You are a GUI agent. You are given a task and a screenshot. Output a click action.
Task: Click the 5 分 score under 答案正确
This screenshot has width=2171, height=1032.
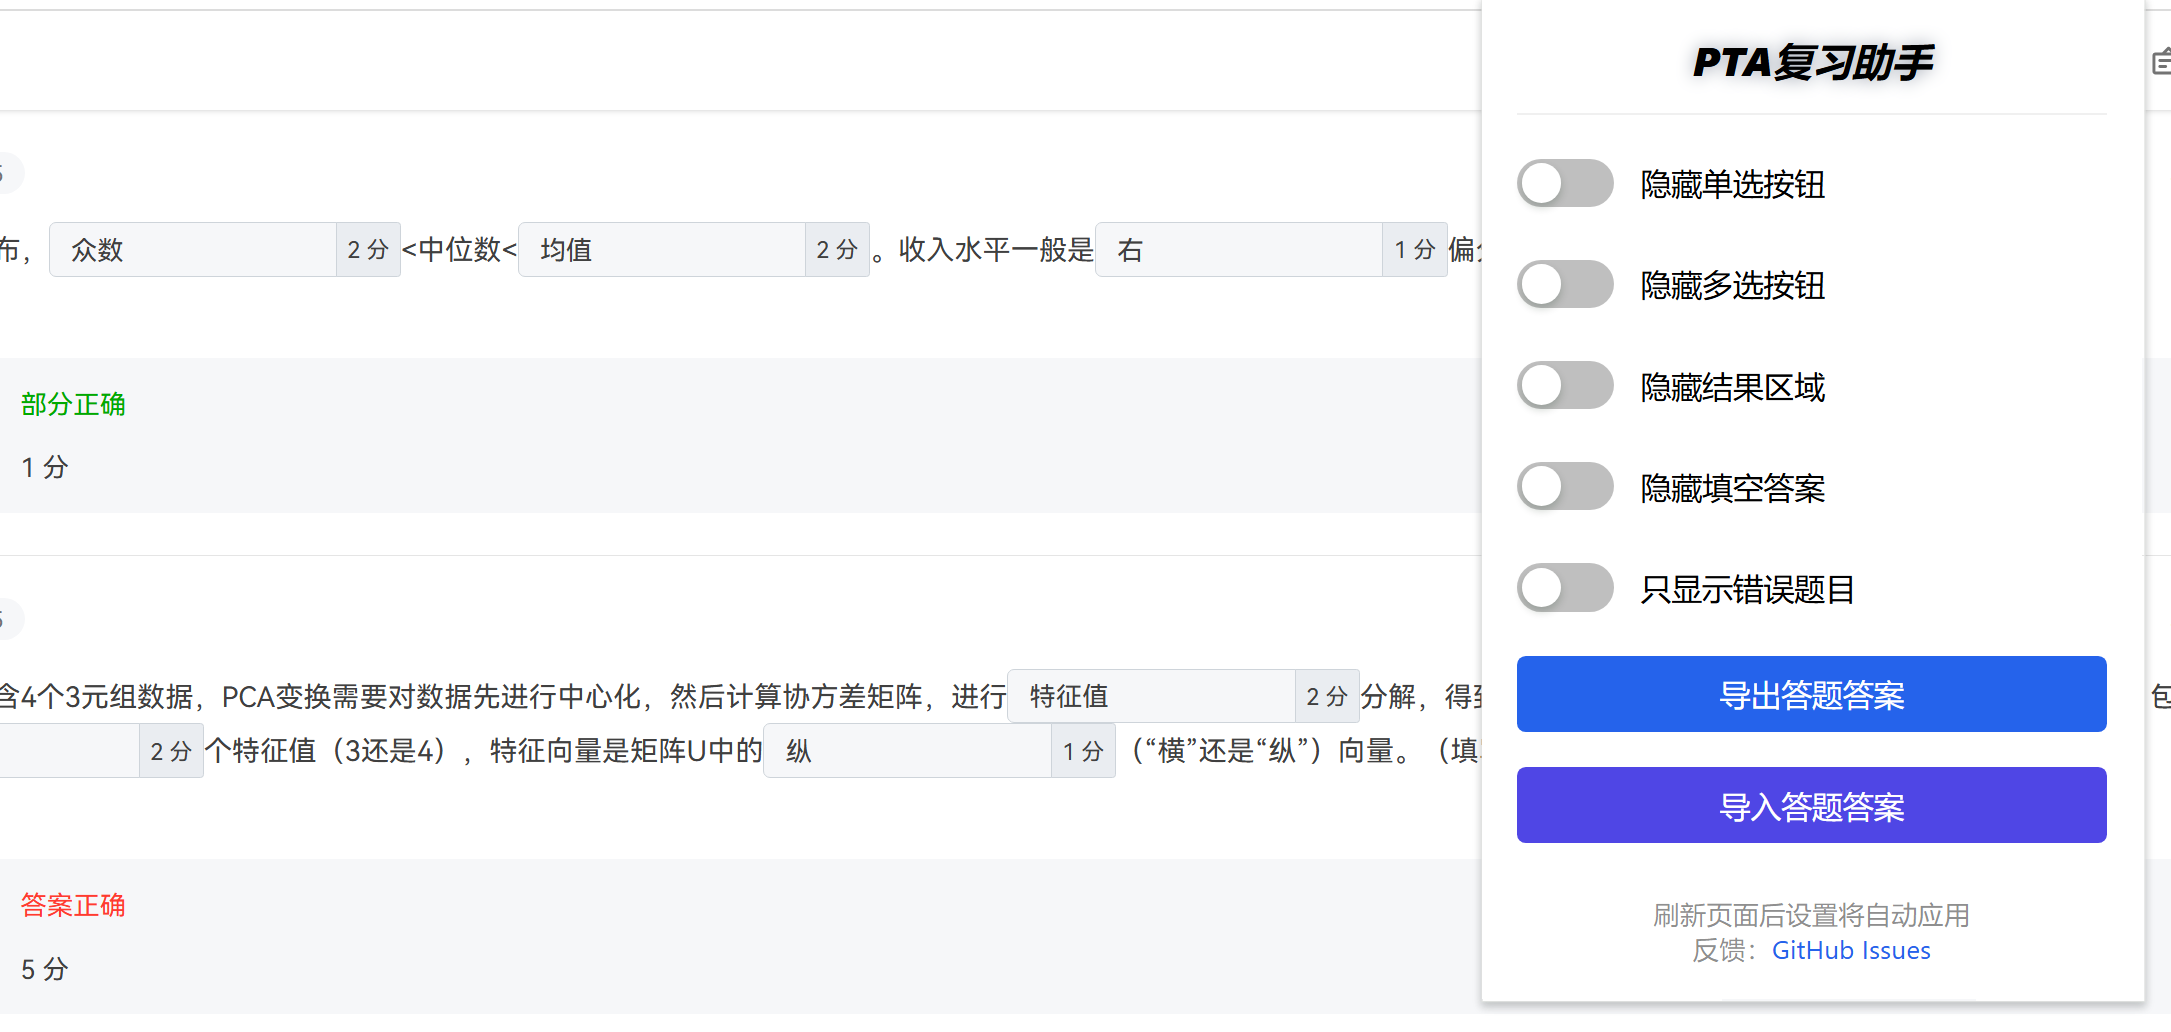[45, 969]
